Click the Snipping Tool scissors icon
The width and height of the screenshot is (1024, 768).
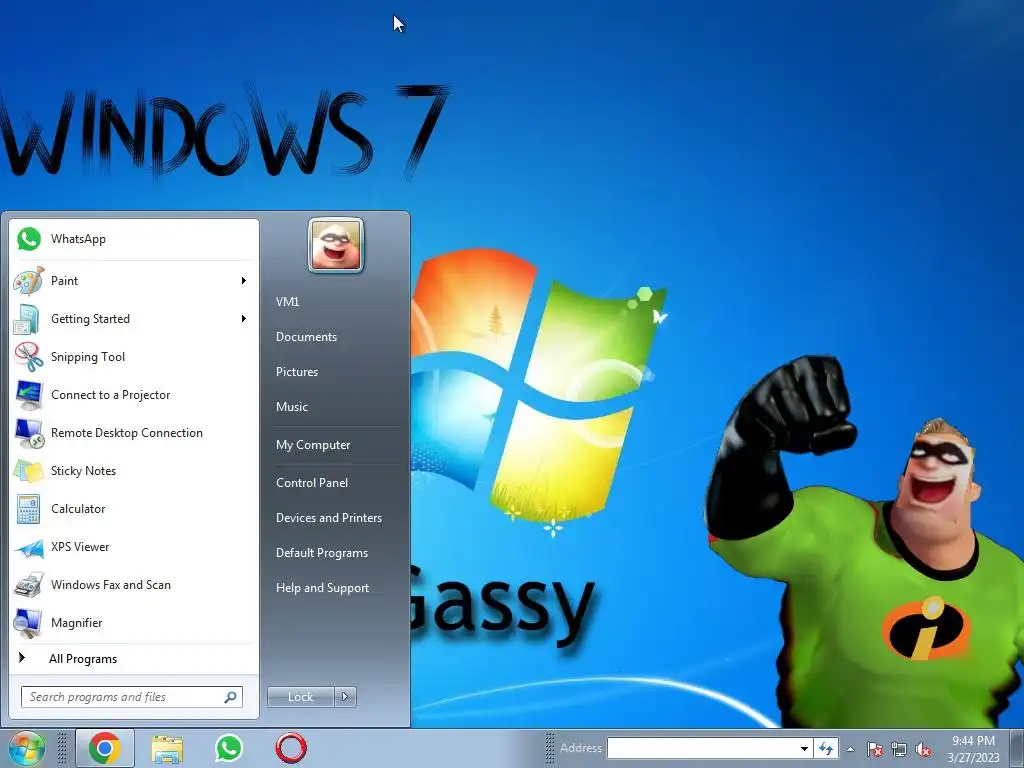coord(29,357)
